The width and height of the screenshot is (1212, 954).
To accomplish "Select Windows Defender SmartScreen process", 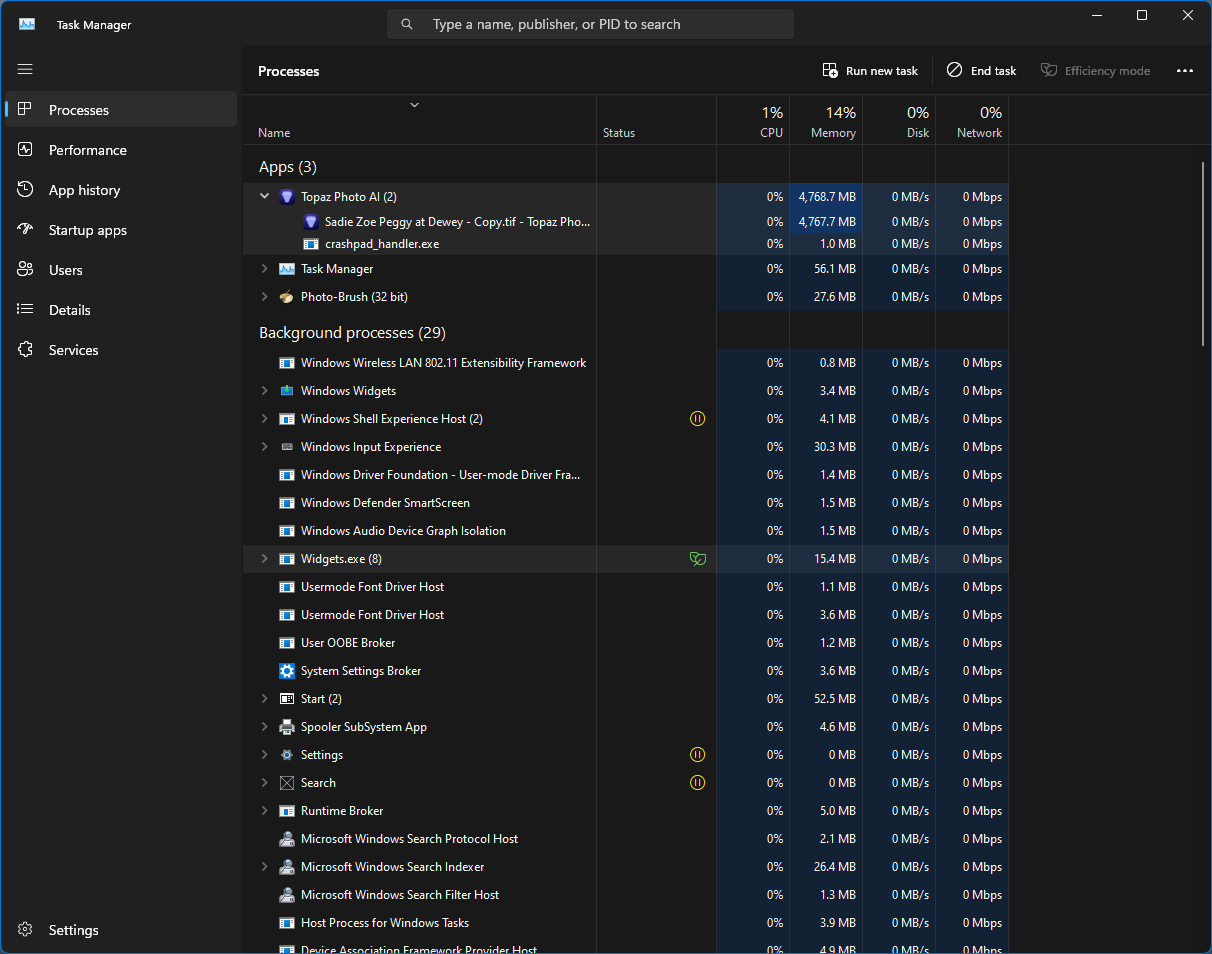I will (625, 503).
